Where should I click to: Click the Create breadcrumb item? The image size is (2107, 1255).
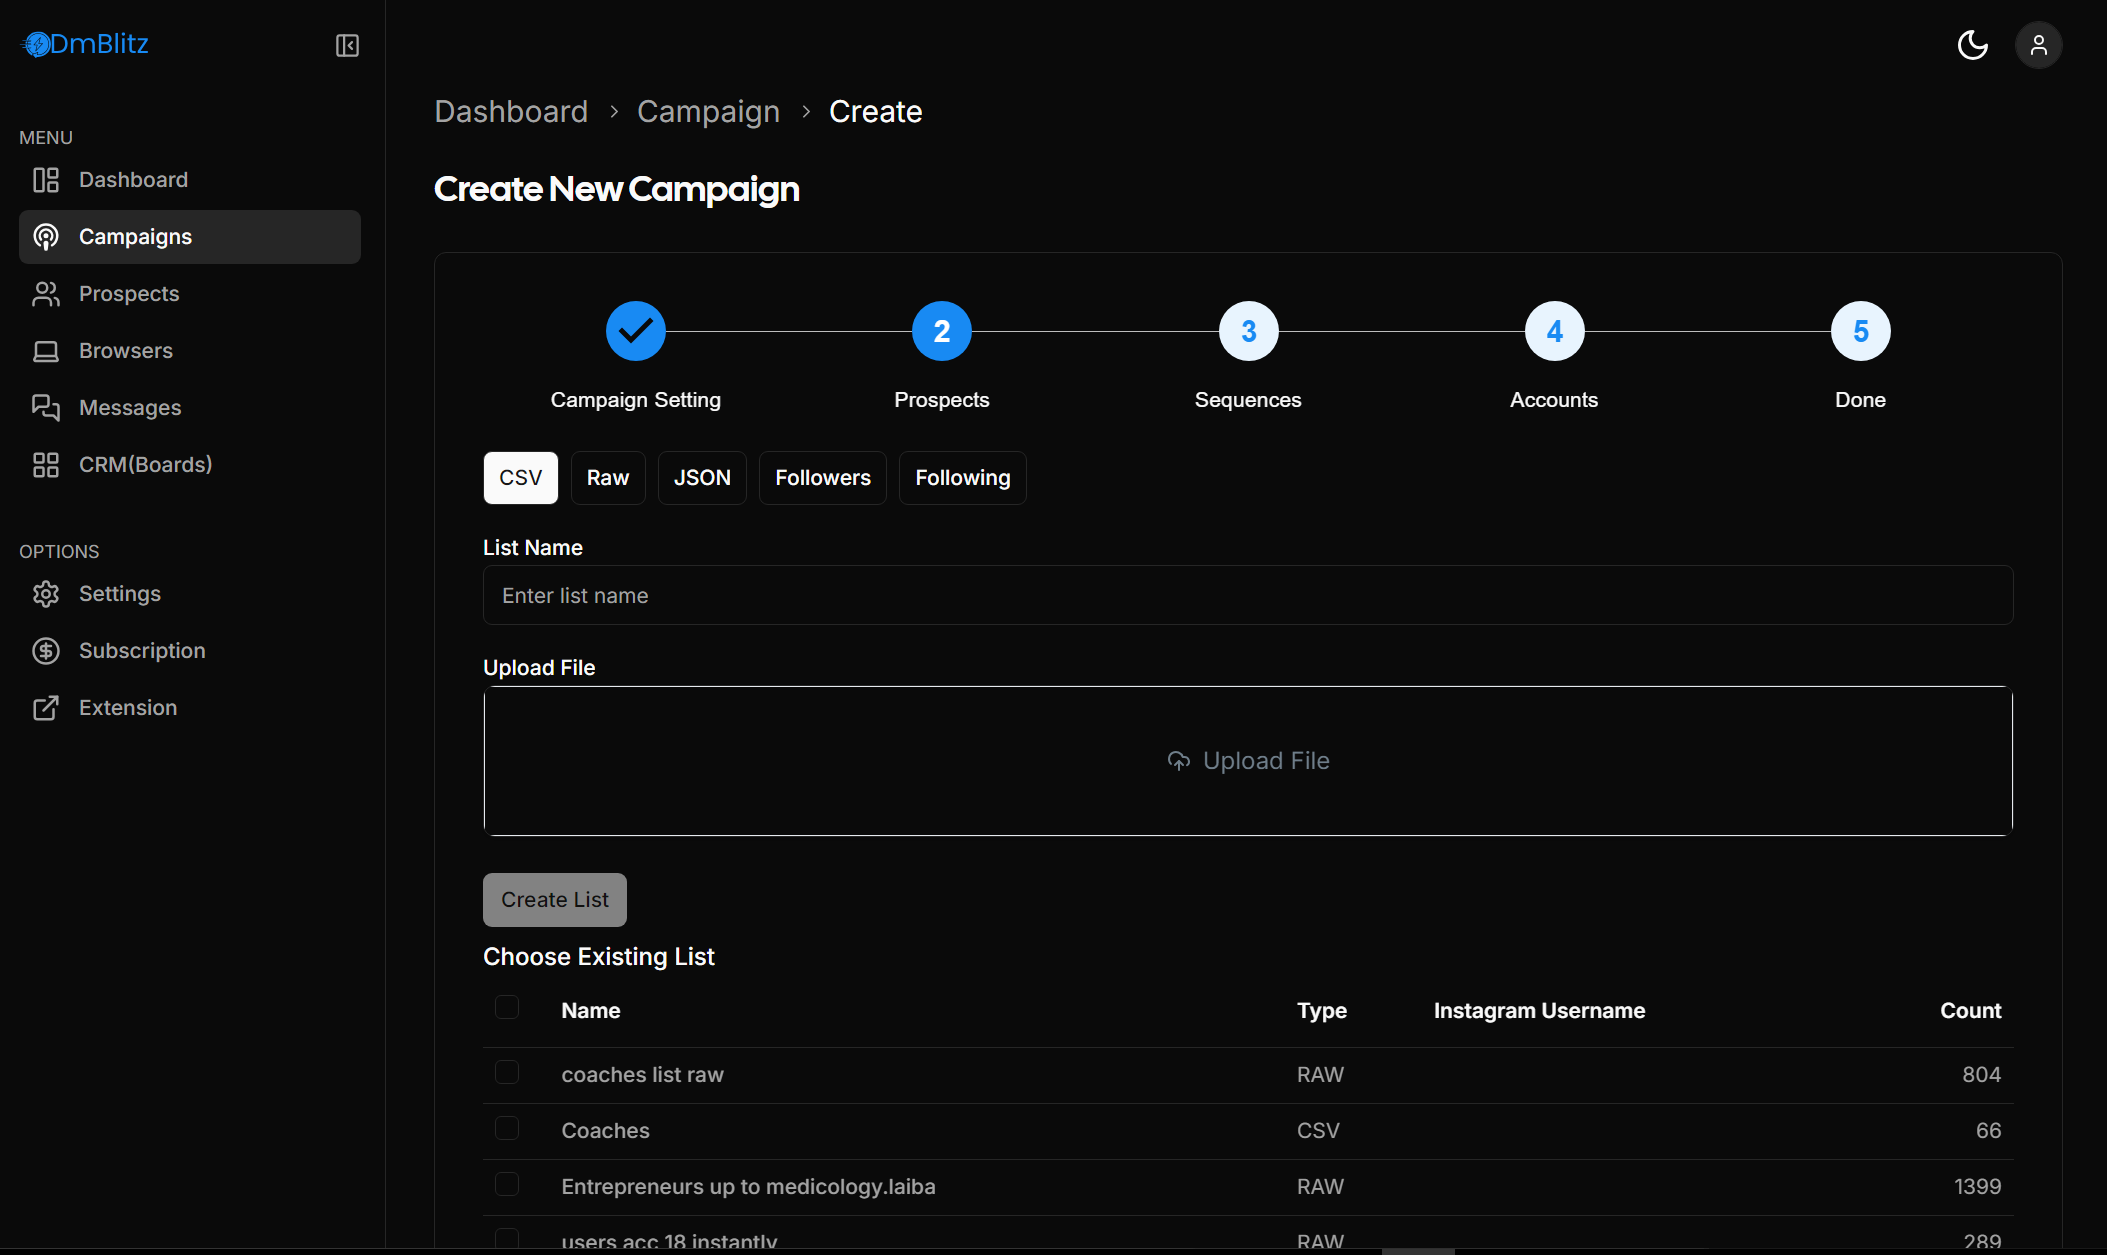[x=876, y=112]
